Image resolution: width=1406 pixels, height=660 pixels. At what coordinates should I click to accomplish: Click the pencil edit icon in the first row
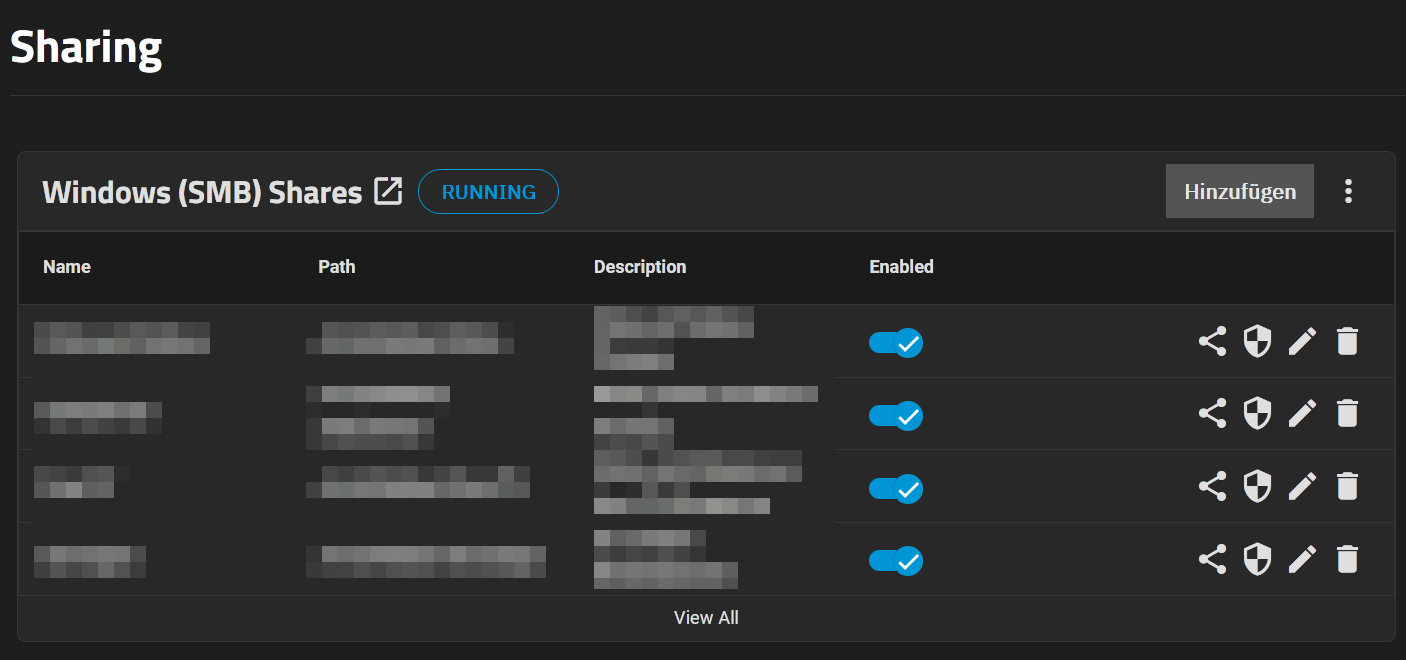click(1302, 342)
